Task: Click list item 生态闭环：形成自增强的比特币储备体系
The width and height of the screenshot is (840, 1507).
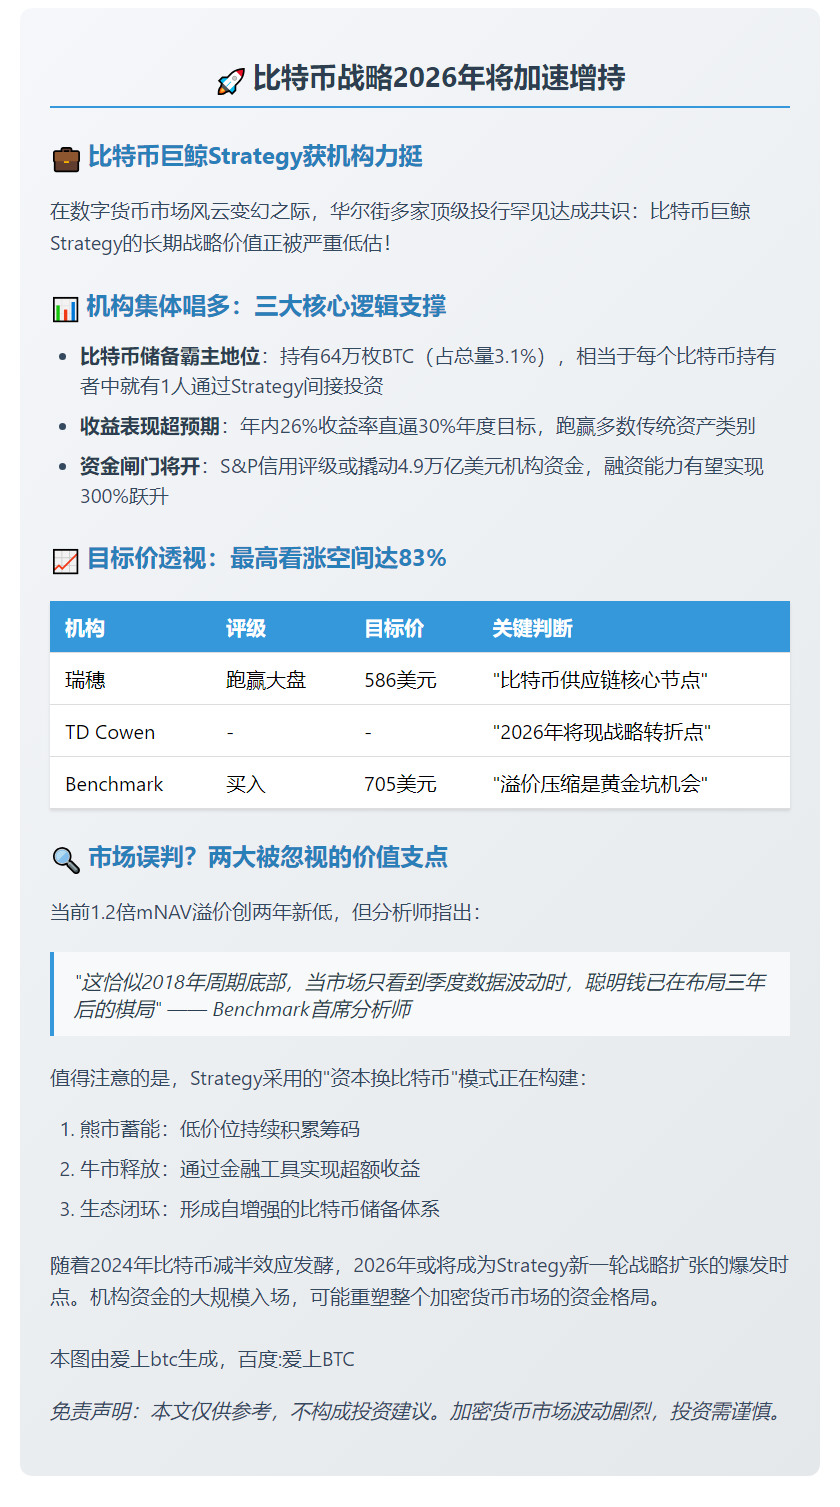Action: point(260,1210)
